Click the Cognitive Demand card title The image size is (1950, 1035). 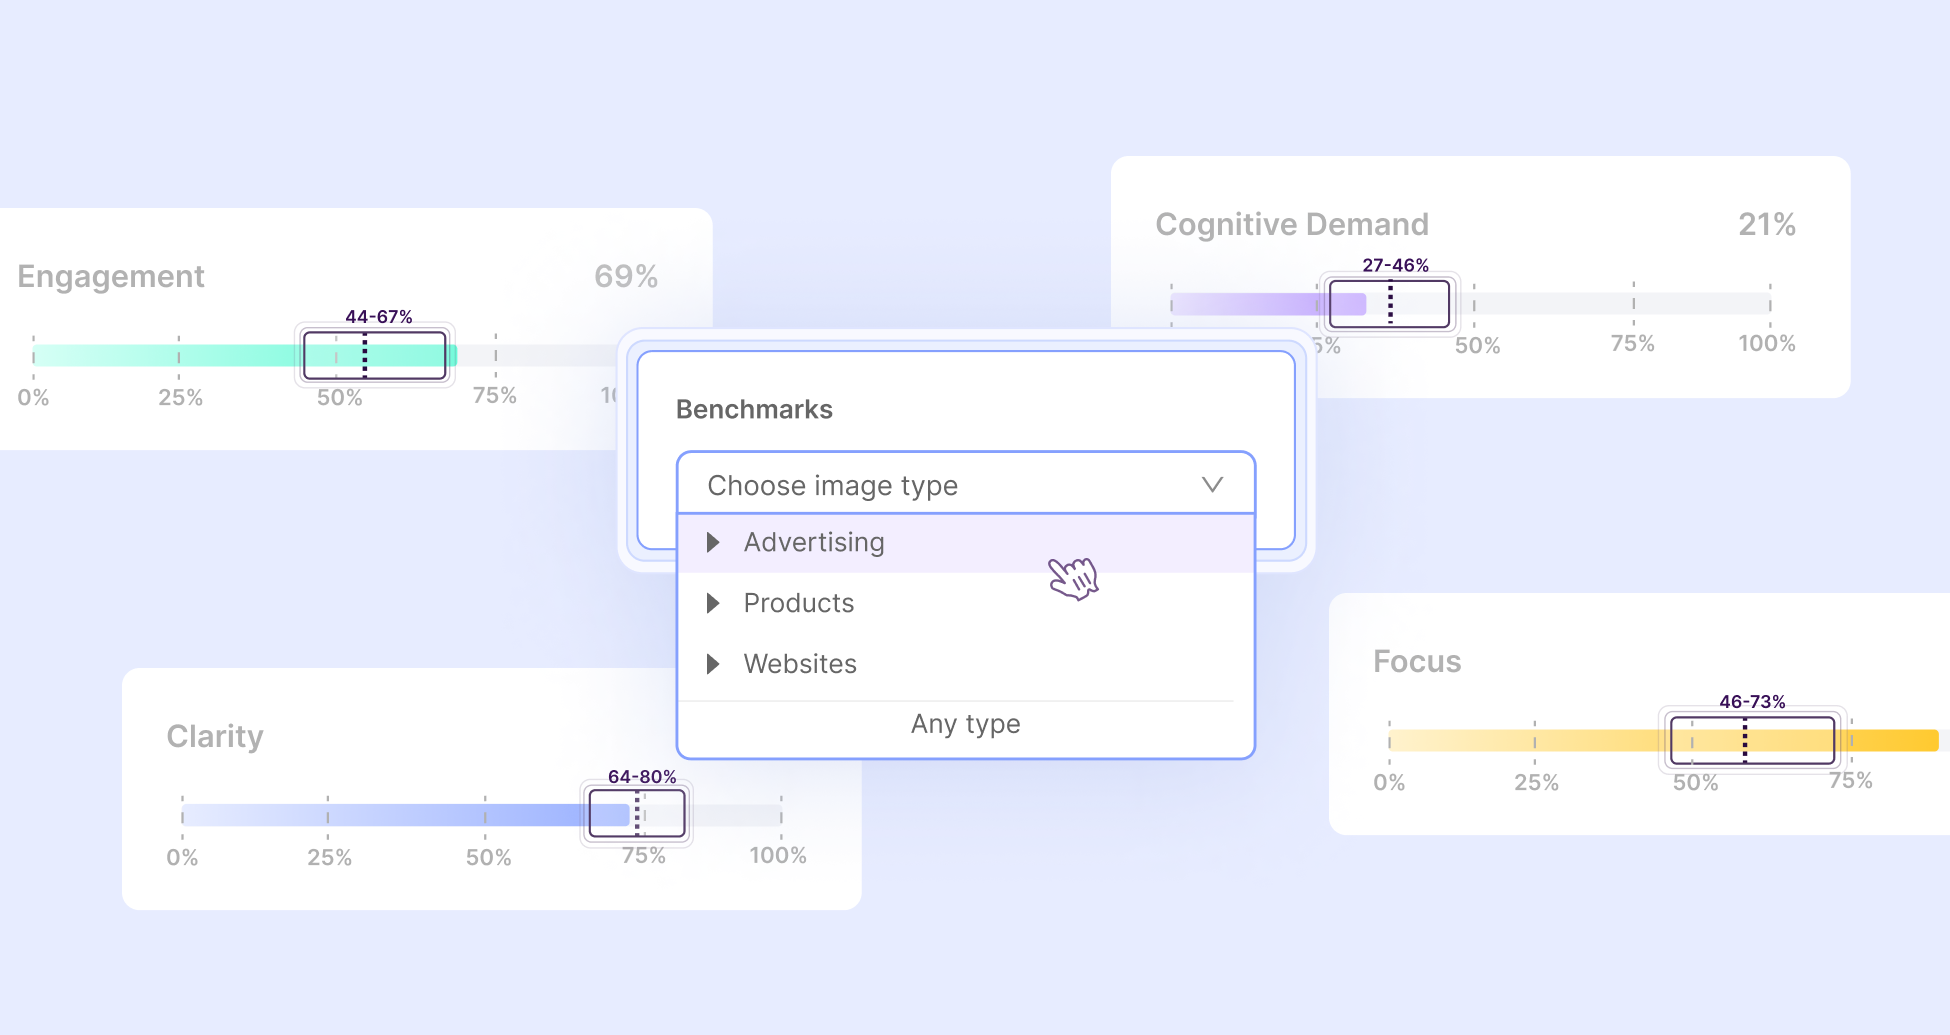click(x=1292, y=224)
